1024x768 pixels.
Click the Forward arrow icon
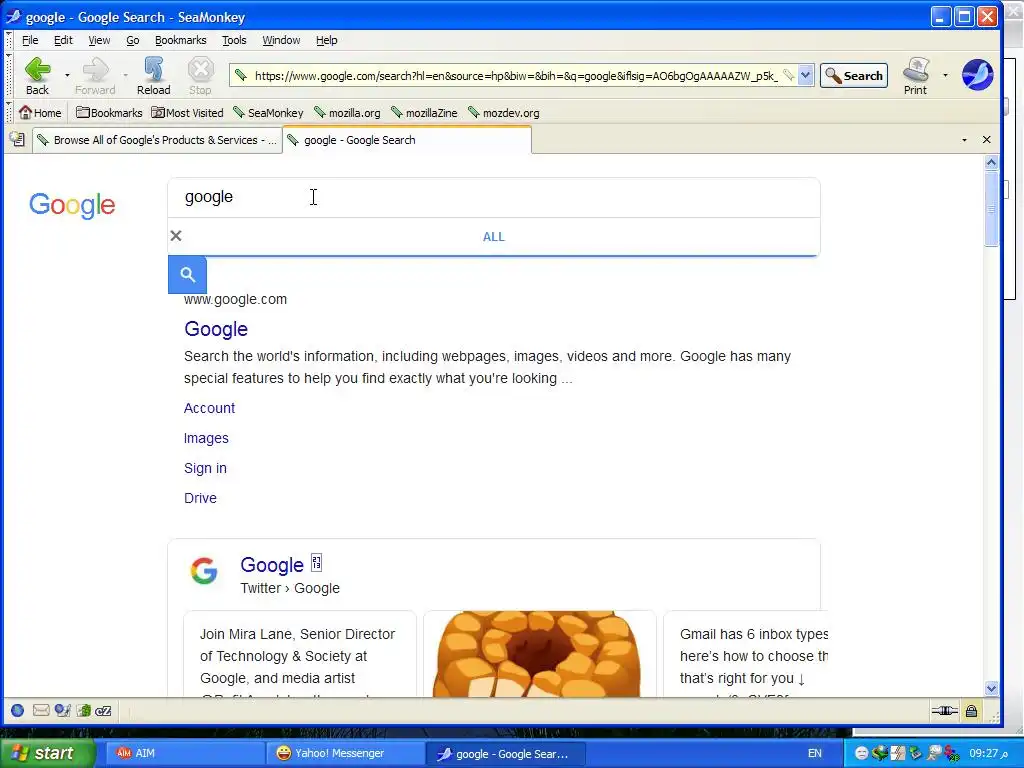point(95,70)
